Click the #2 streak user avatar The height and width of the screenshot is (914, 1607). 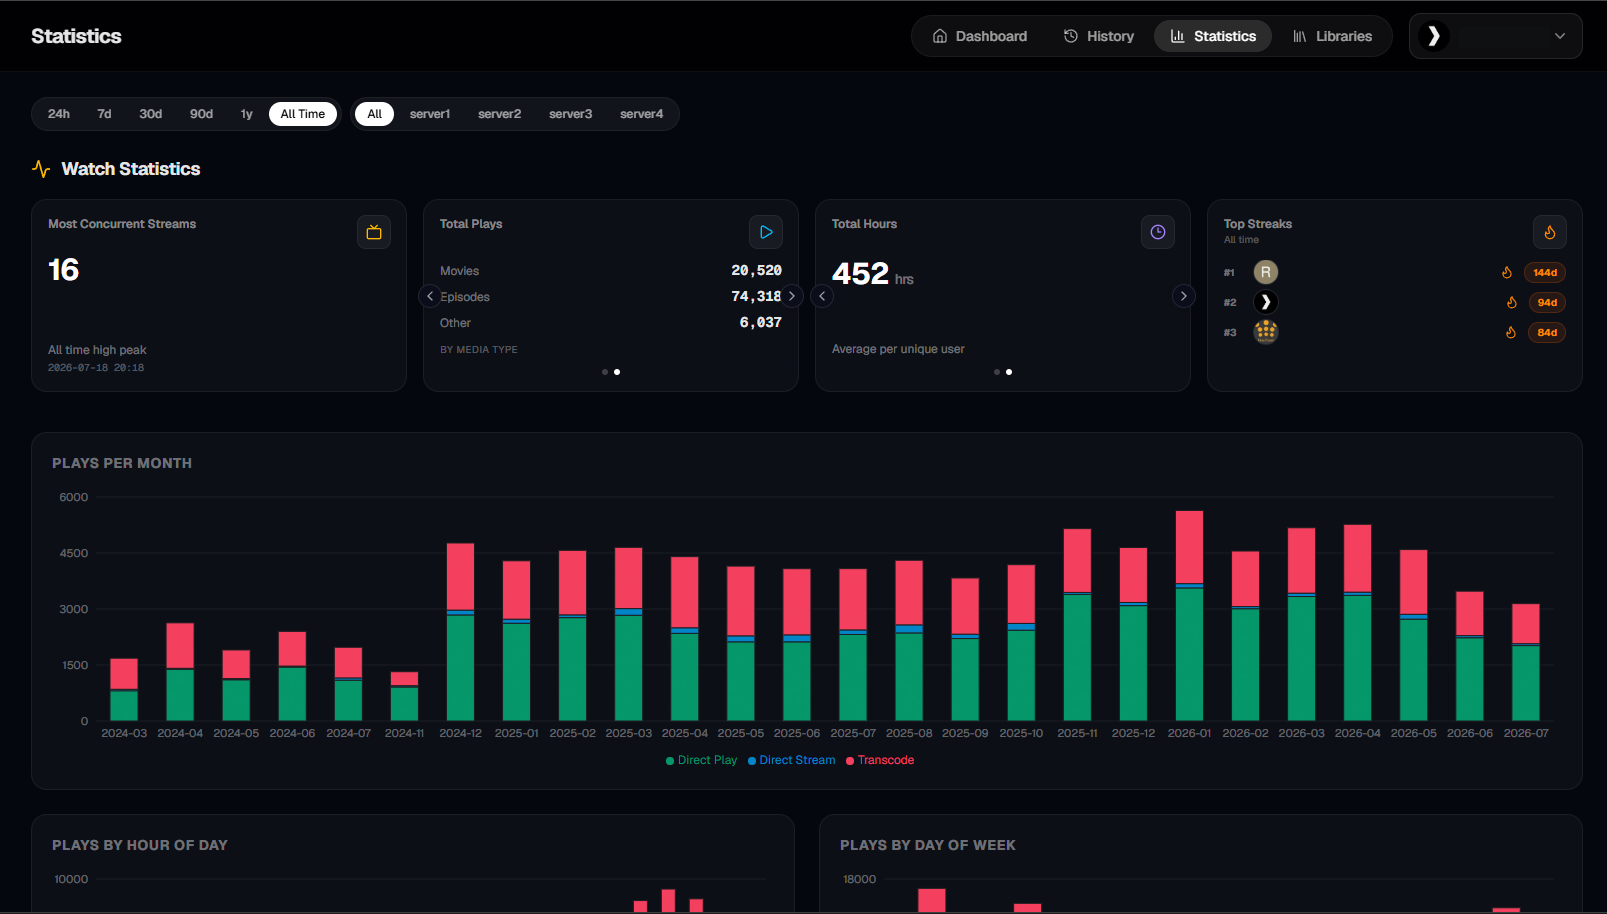1266,302
